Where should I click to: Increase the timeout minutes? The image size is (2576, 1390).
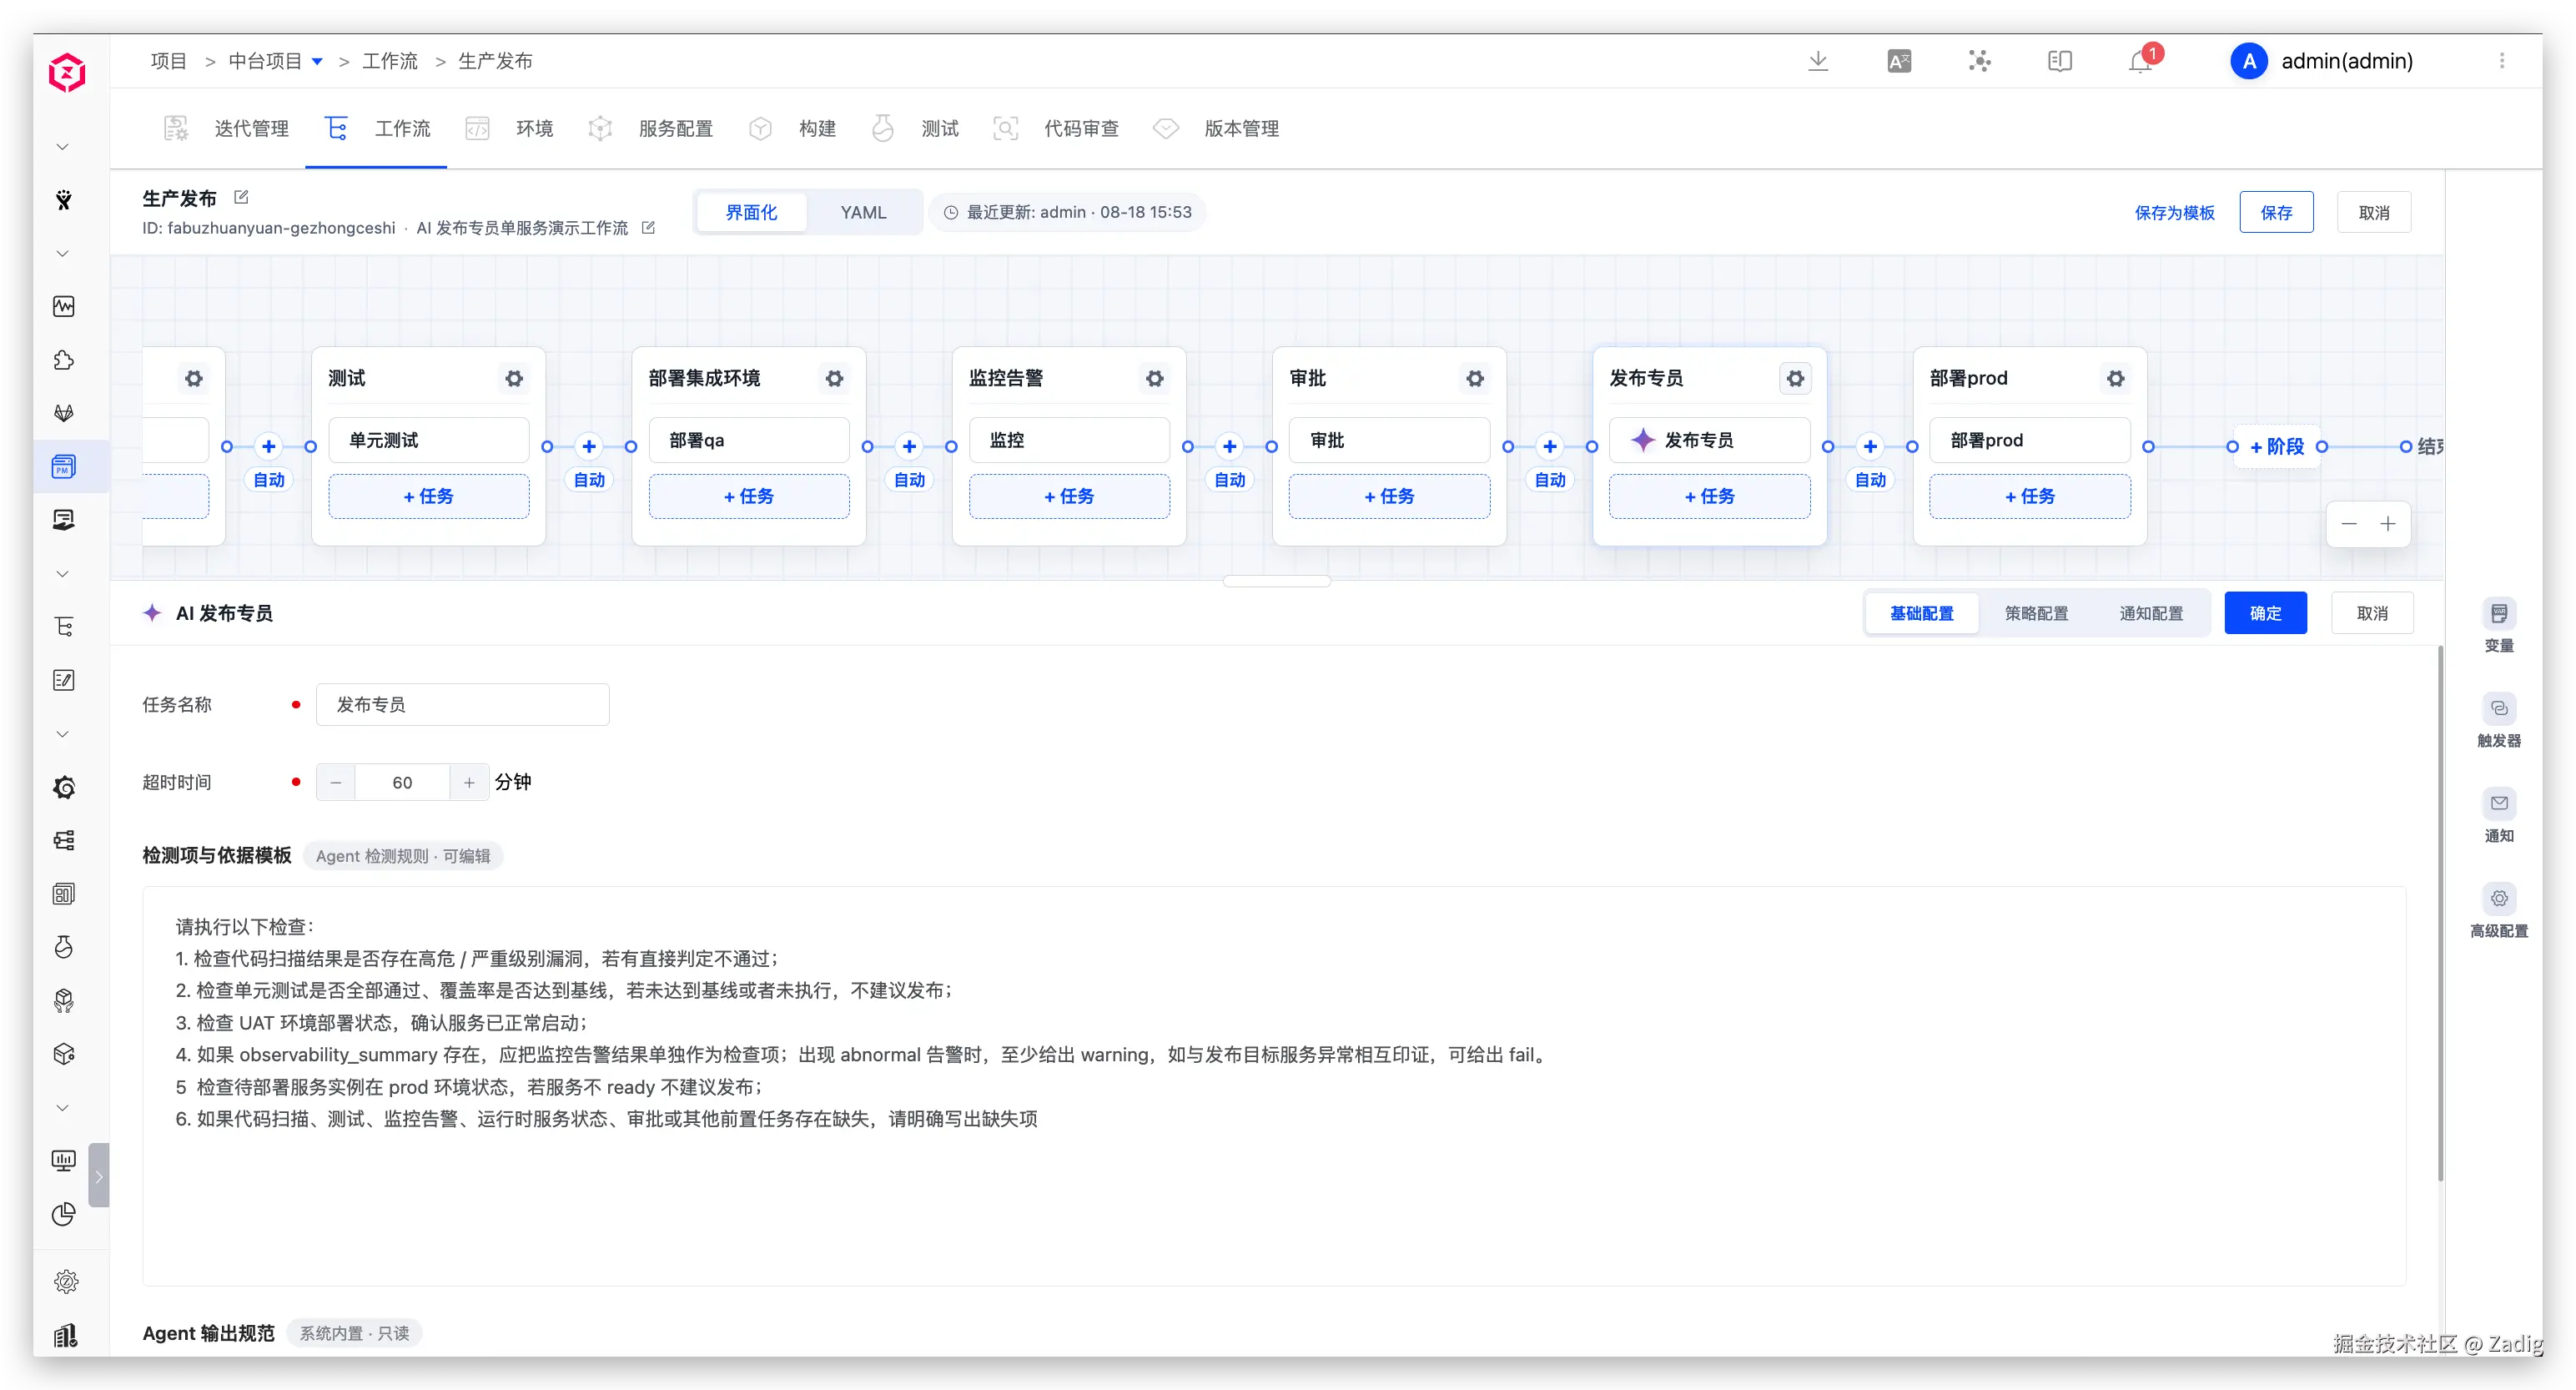(469, 782)
